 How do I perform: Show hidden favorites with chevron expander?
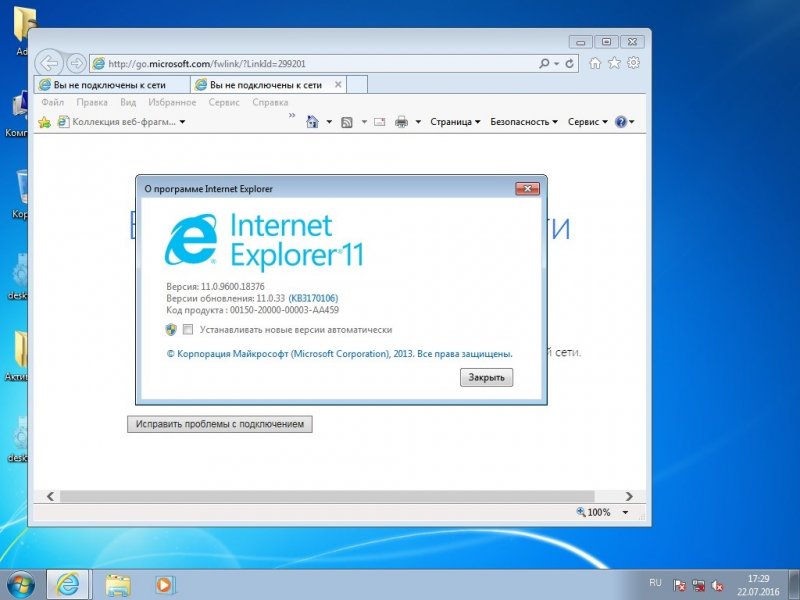coord(292,116)
